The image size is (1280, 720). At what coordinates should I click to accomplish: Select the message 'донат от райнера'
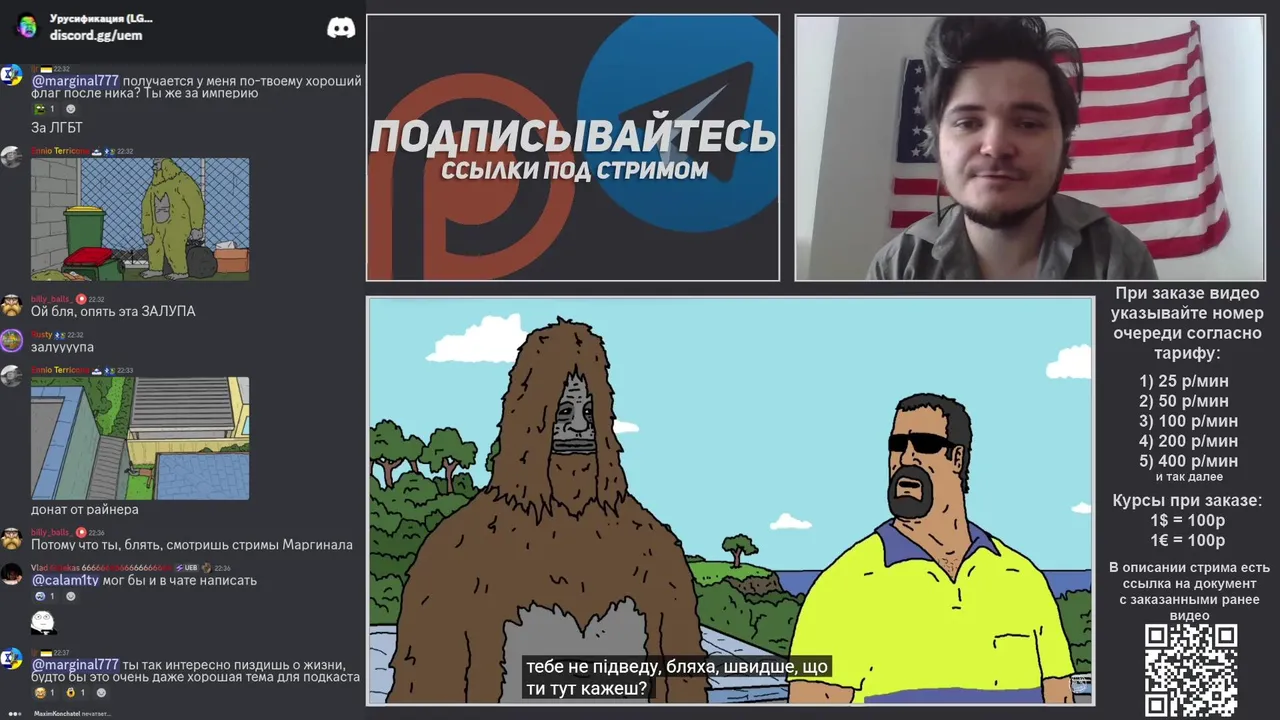coord(85,509)
